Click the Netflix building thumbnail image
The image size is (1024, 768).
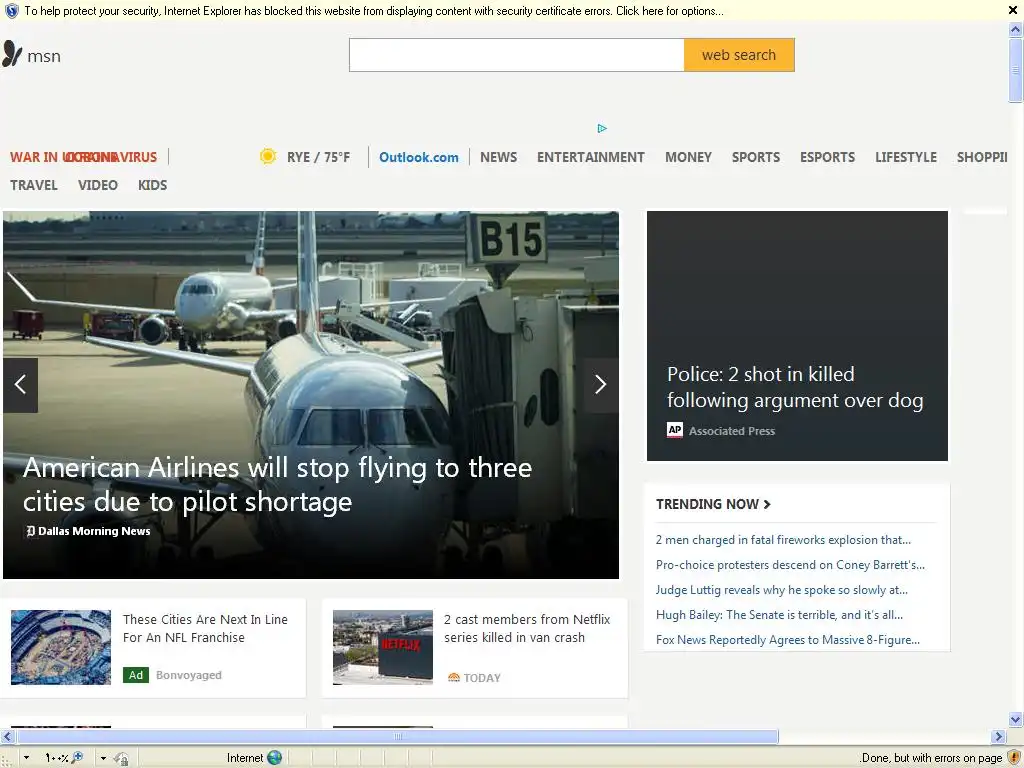coord(383,647)
